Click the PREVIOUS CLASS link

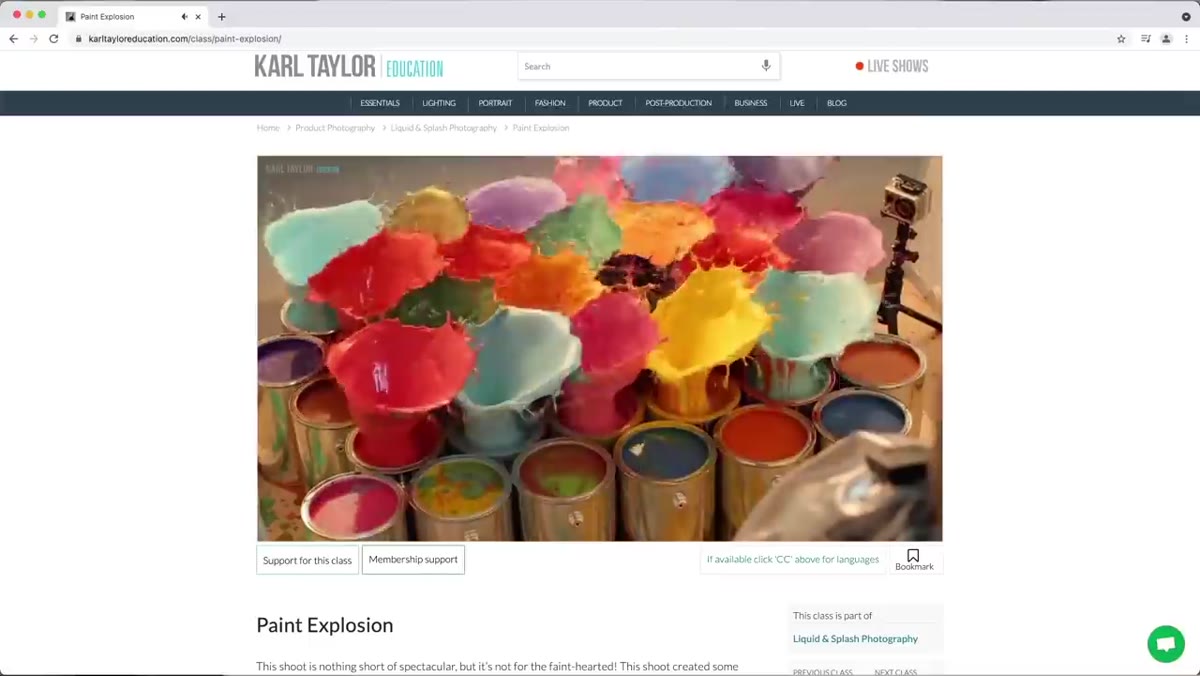pos(823,672)
